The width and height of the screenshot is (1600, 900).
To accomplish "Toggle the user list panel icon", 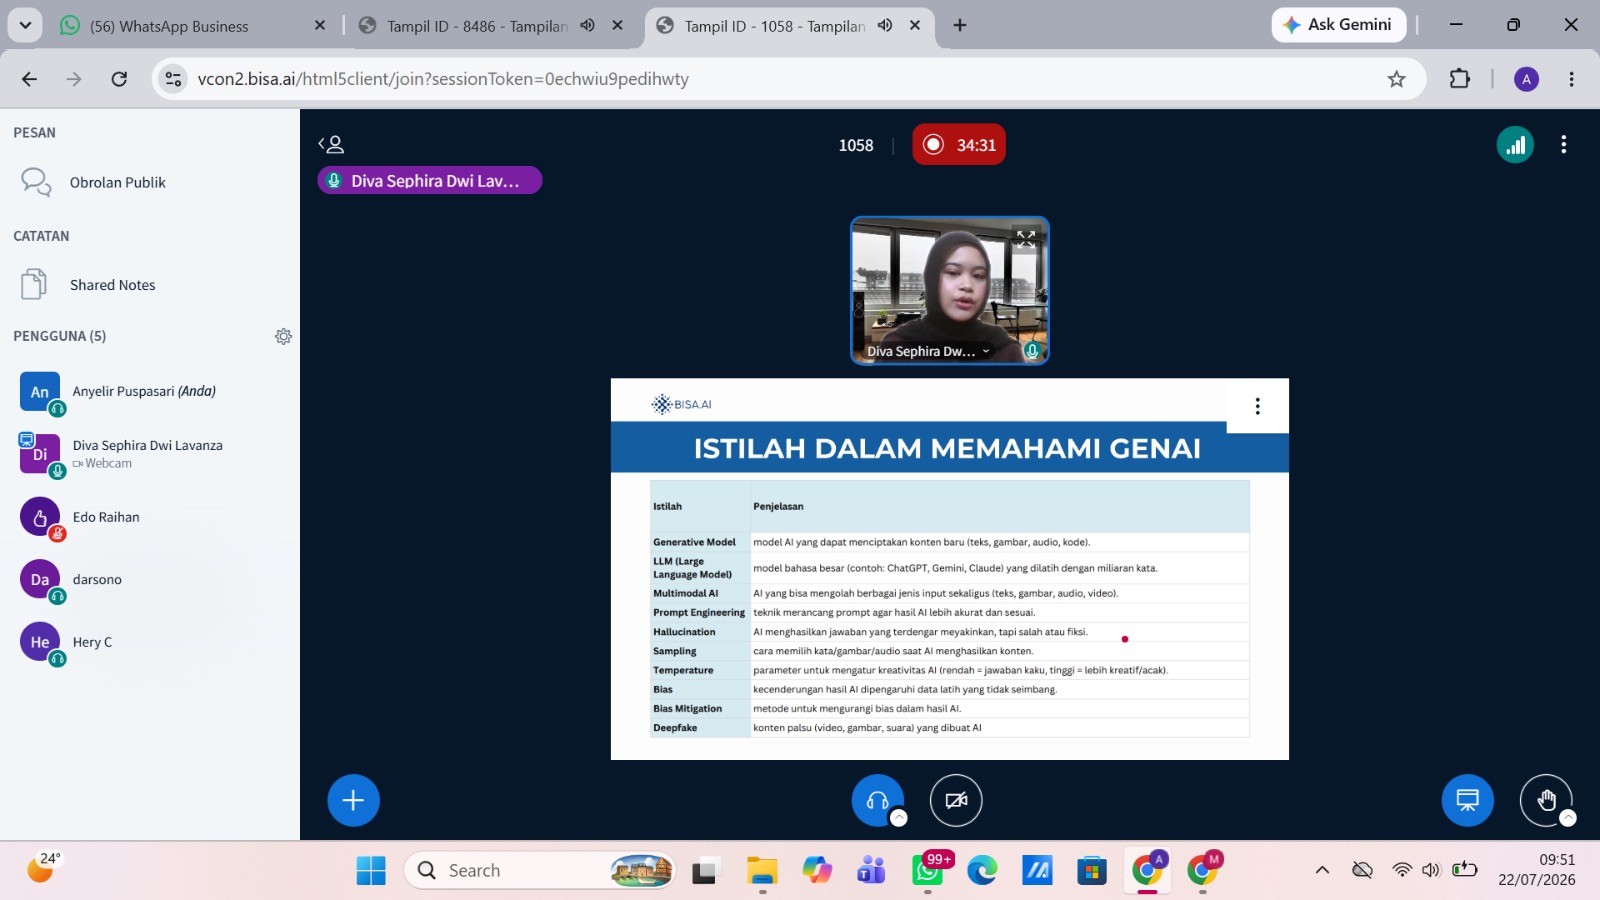I will click(331, 145).
